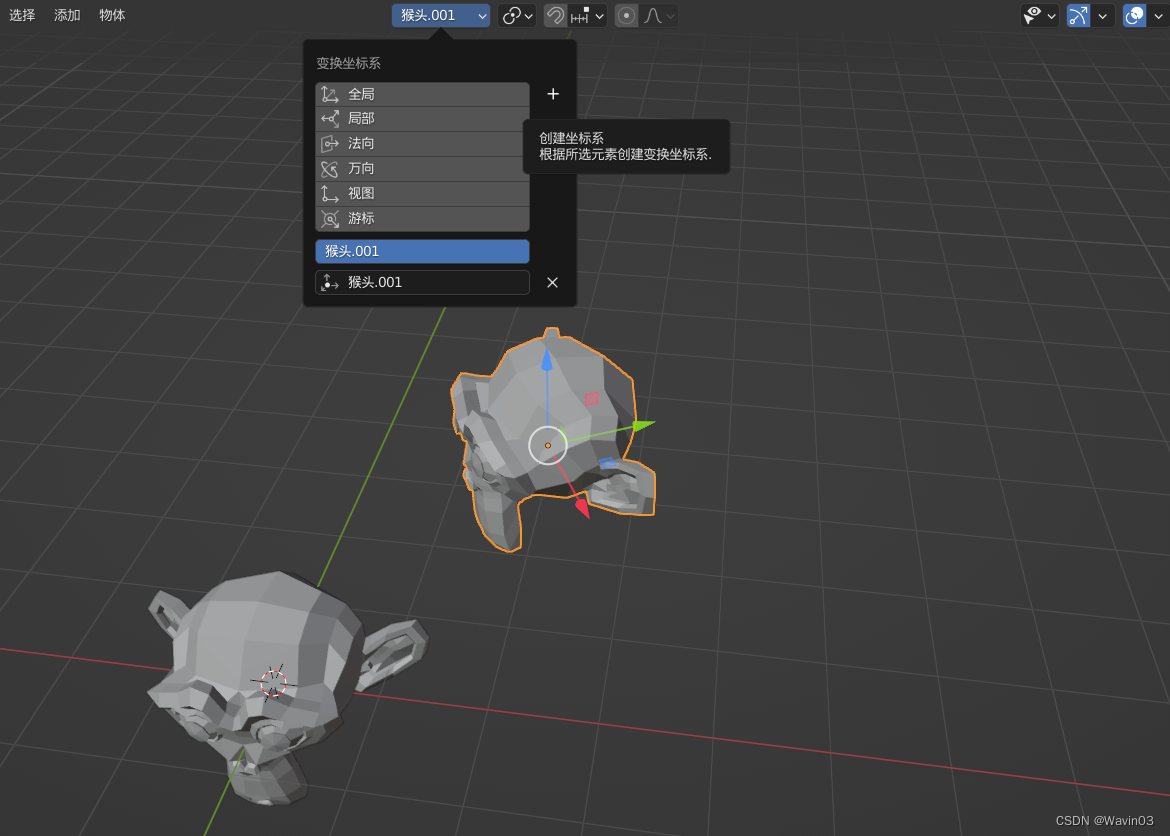
Task: Click the 变换坐标系 popup title
Action: pyautogui.click(x=348, y=63)
